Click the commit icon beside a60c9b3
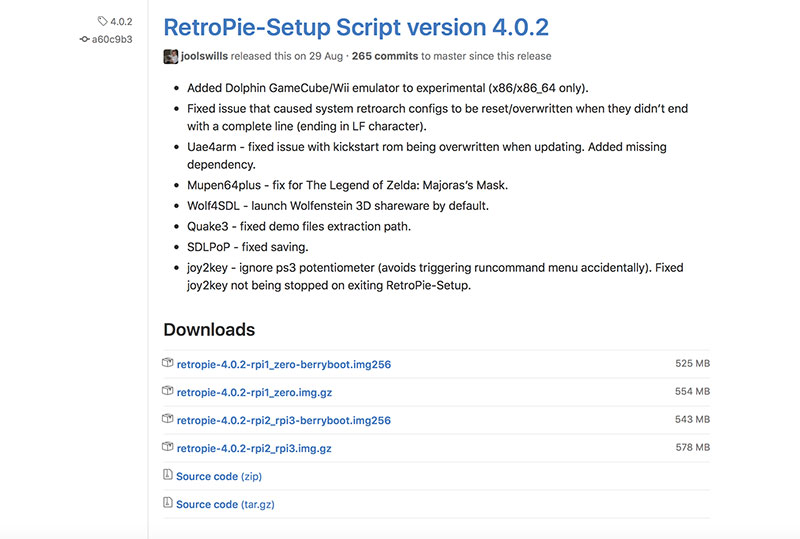 click(84, 39)
